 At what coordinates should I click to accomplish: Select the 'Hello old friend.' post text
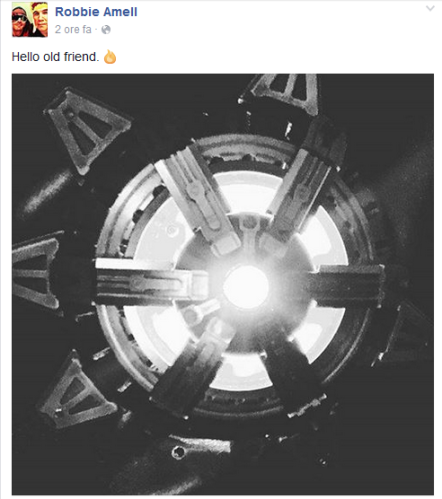[55, 57]
